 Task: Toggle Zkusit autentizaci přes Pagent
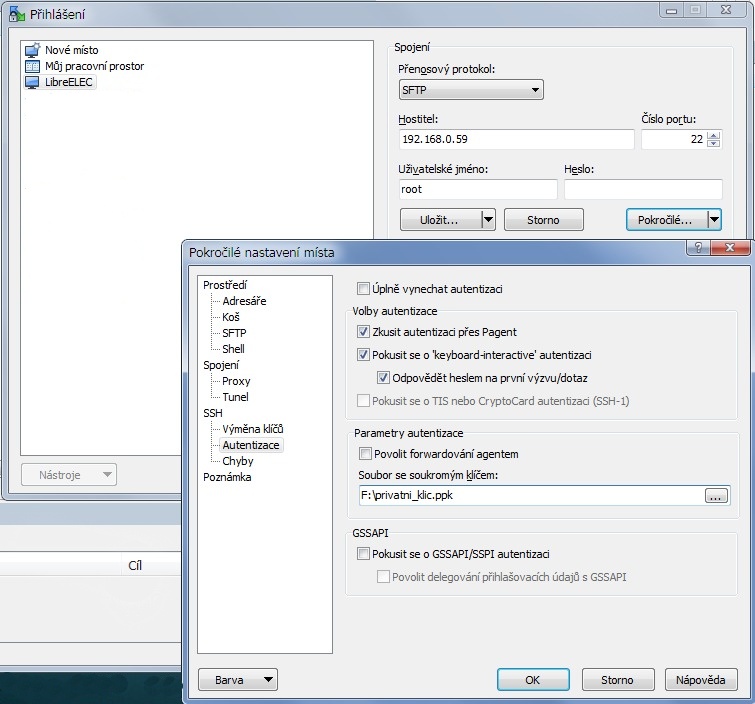(x=364, y=331)
